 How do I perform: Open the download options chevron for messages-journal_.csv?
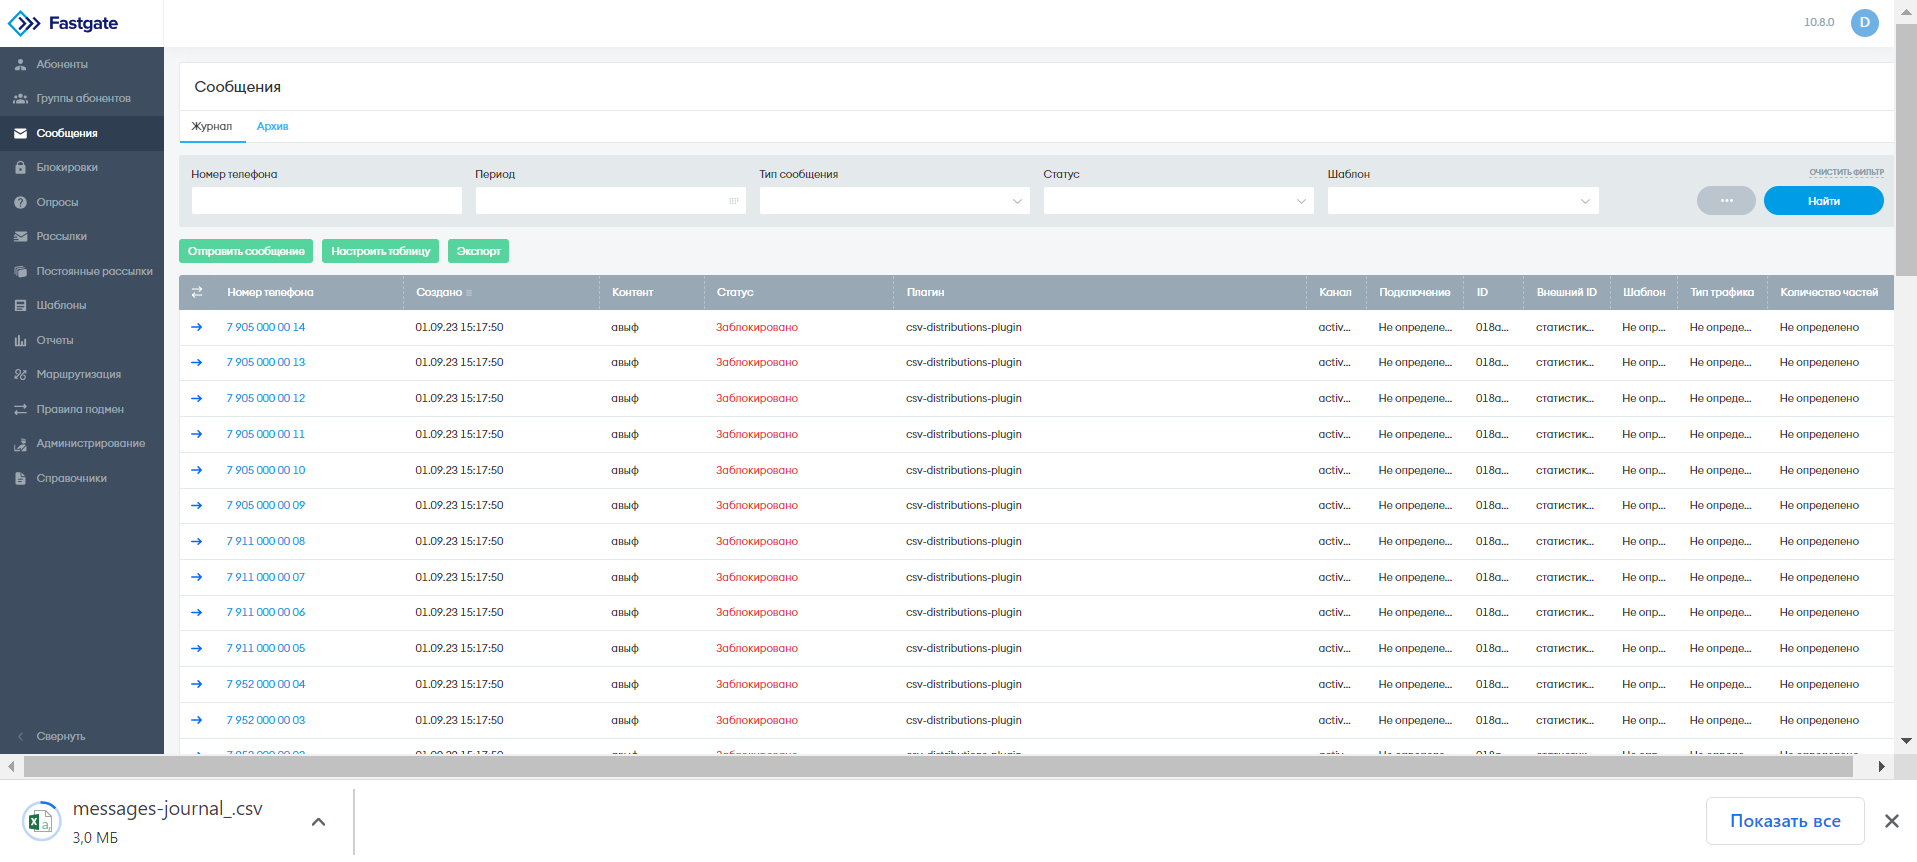tap(318, 822)
